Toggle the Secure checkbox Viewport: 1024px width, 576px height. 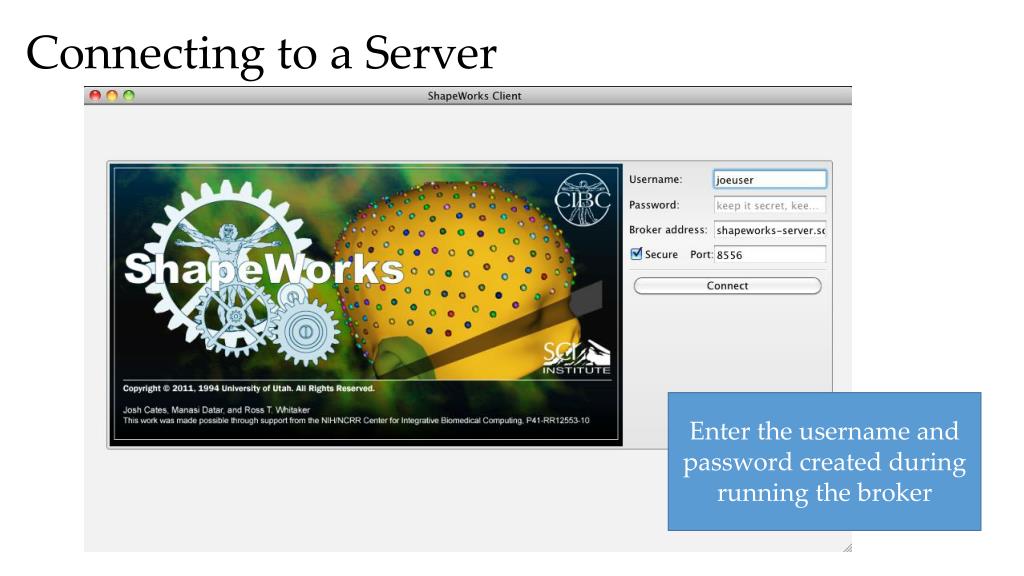point(636,253)
